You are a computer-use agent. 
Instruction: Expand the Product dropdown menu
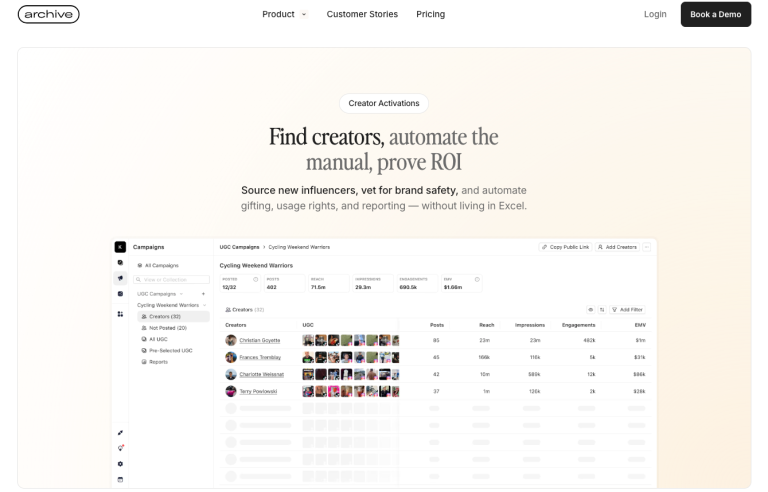284,14
